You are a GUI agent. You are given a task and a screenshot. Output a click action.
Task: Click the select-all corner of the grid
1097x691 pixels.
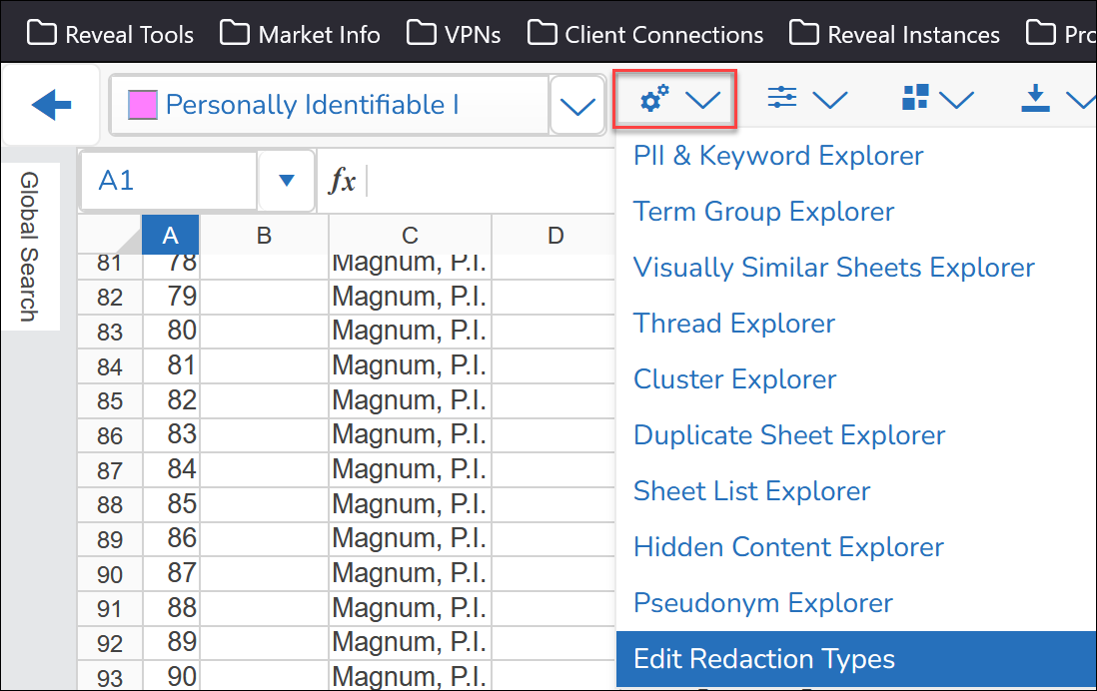(x=110, y=235)
